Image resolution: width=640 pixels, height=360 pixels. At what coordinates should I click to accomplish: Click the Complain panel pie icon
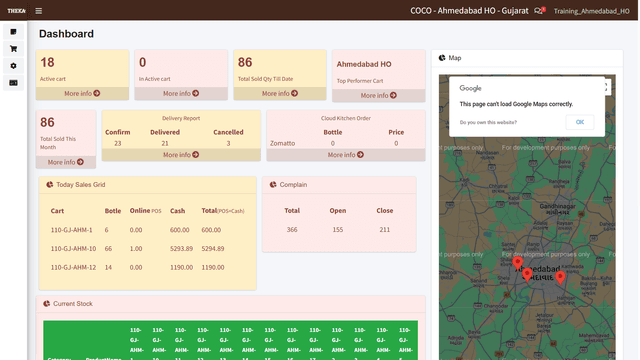(273, 184)
